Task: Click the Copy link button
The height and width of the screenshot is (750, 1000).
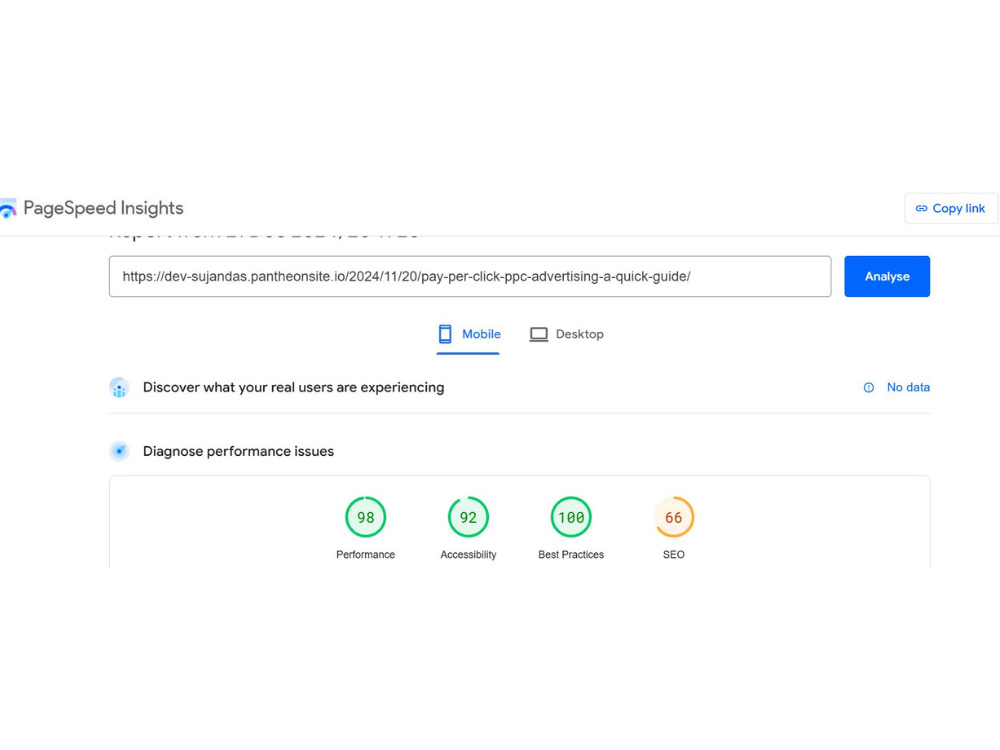Action: 950,209
